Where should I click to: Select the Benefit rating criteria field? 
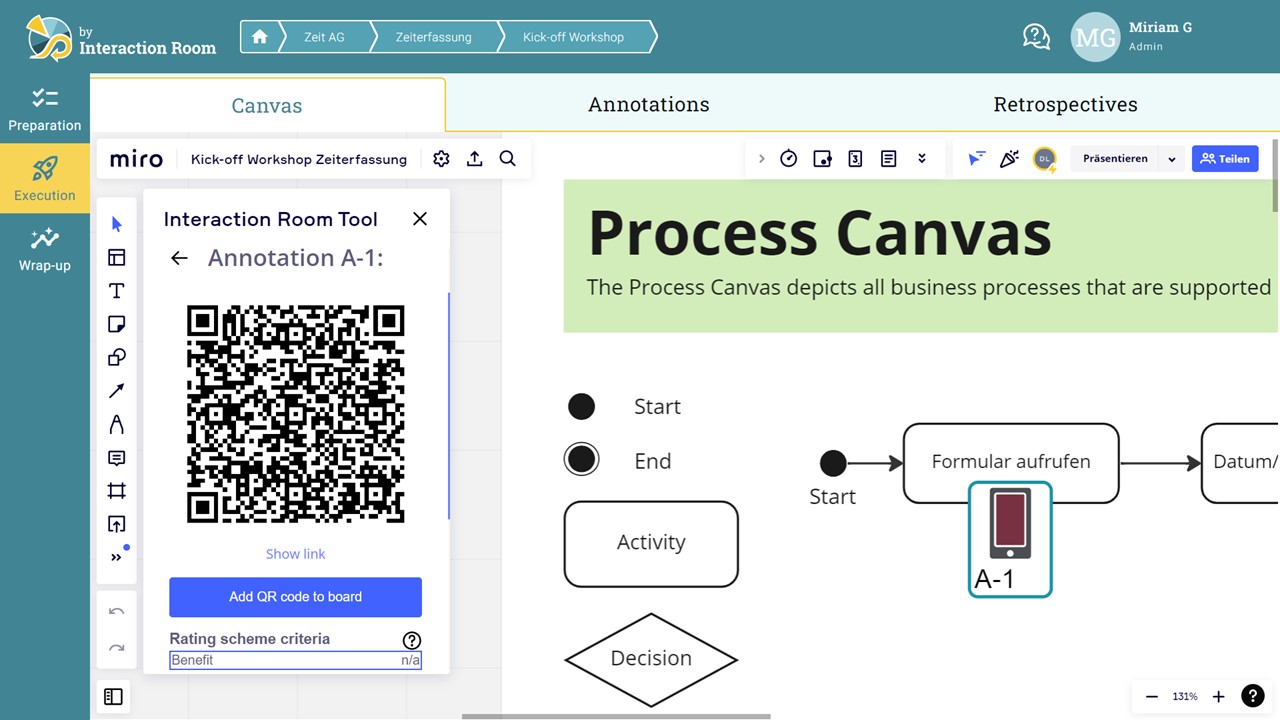295,660
